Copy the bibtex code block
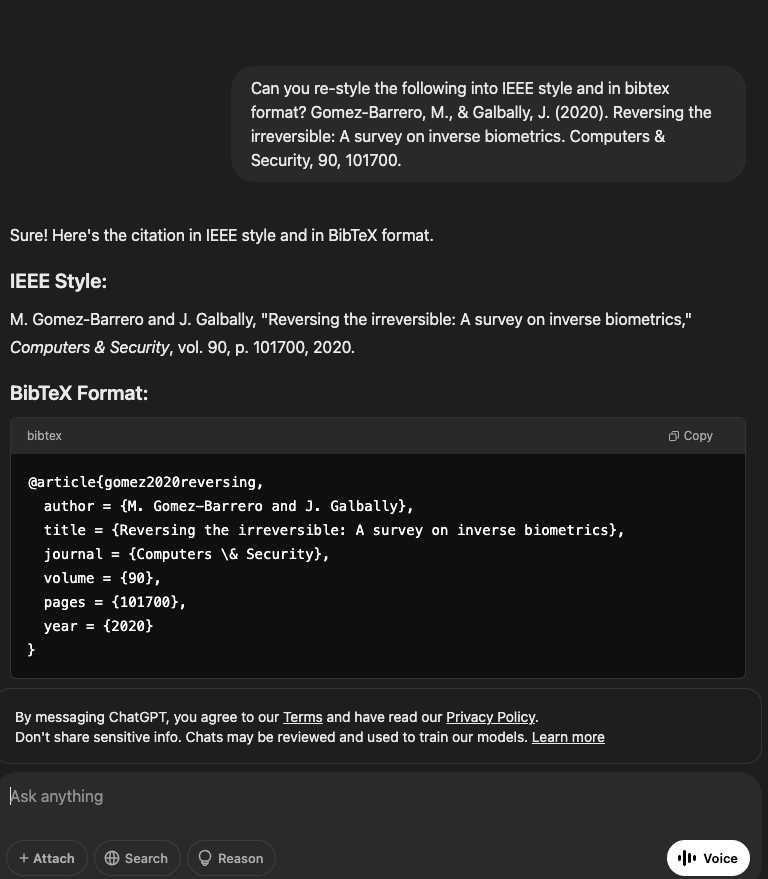Viewport: 768px width, 879px height. pos(690,436)
